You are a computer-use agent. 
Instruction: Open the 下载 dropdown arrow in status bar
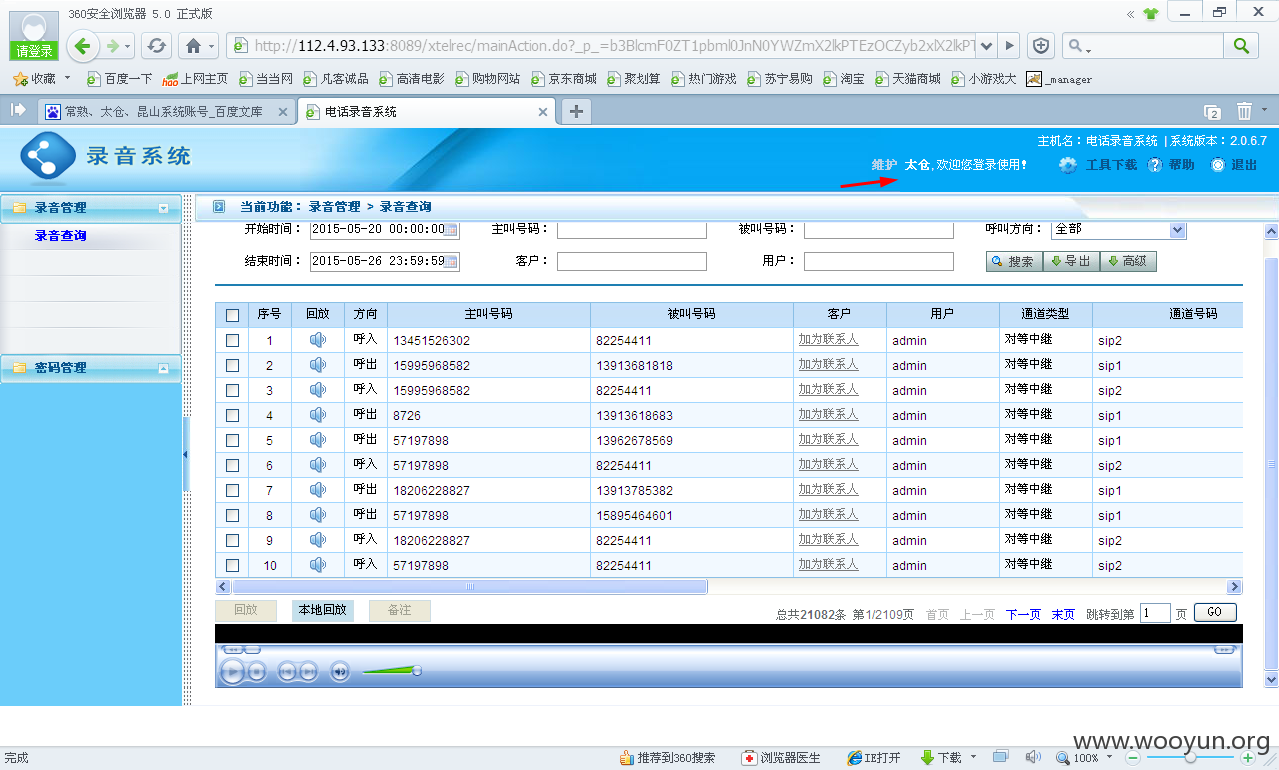click(973, 757)
